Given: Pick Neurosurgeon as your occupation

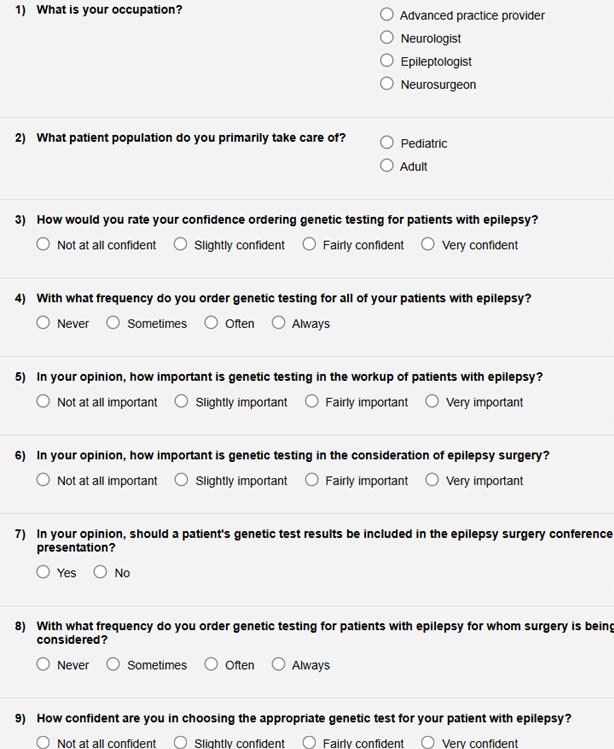Looking at the screenshot, I should [387, 84].
